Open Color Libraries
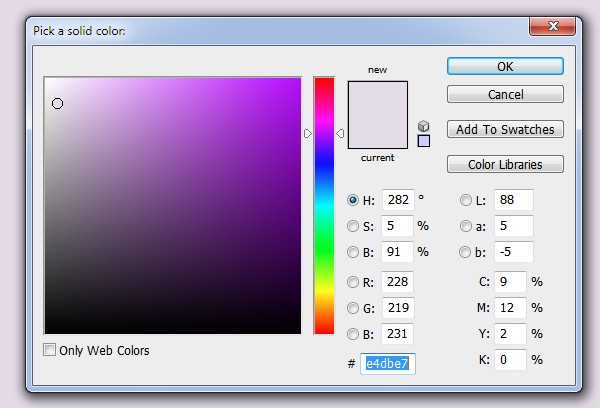 (505, 164)
